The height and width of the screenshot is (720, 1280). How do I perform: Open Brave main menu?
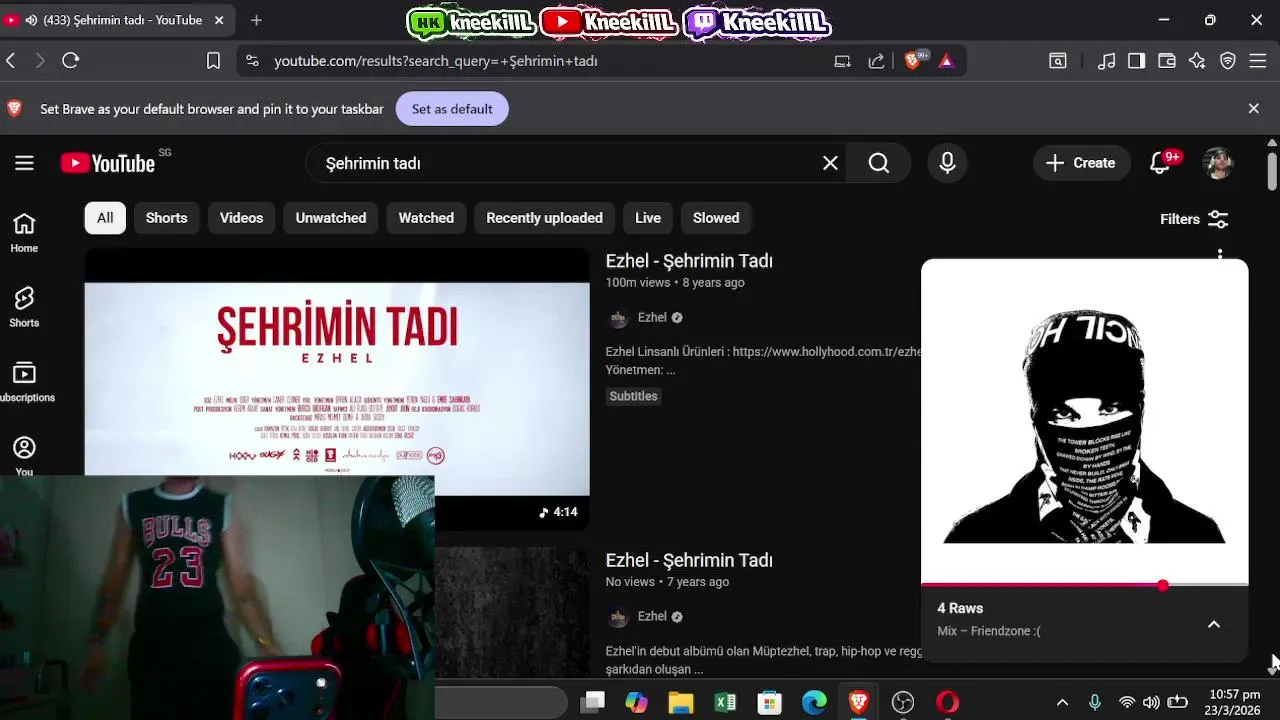1260,61
